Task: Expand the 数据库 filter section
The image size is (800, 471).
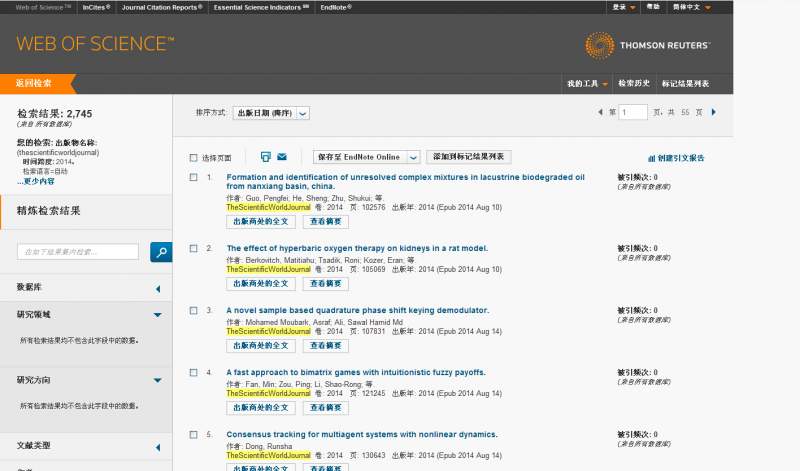Action: point(158,289)
